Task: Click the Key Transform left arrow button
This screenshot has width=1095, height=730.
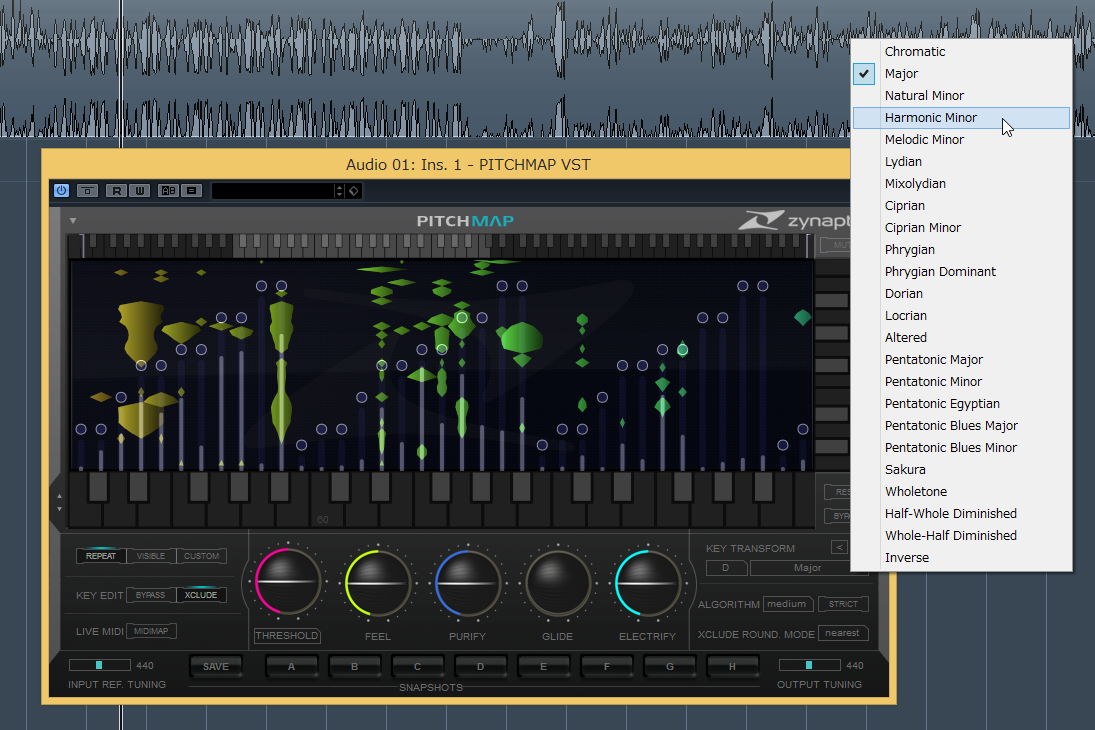Action: 839,548
